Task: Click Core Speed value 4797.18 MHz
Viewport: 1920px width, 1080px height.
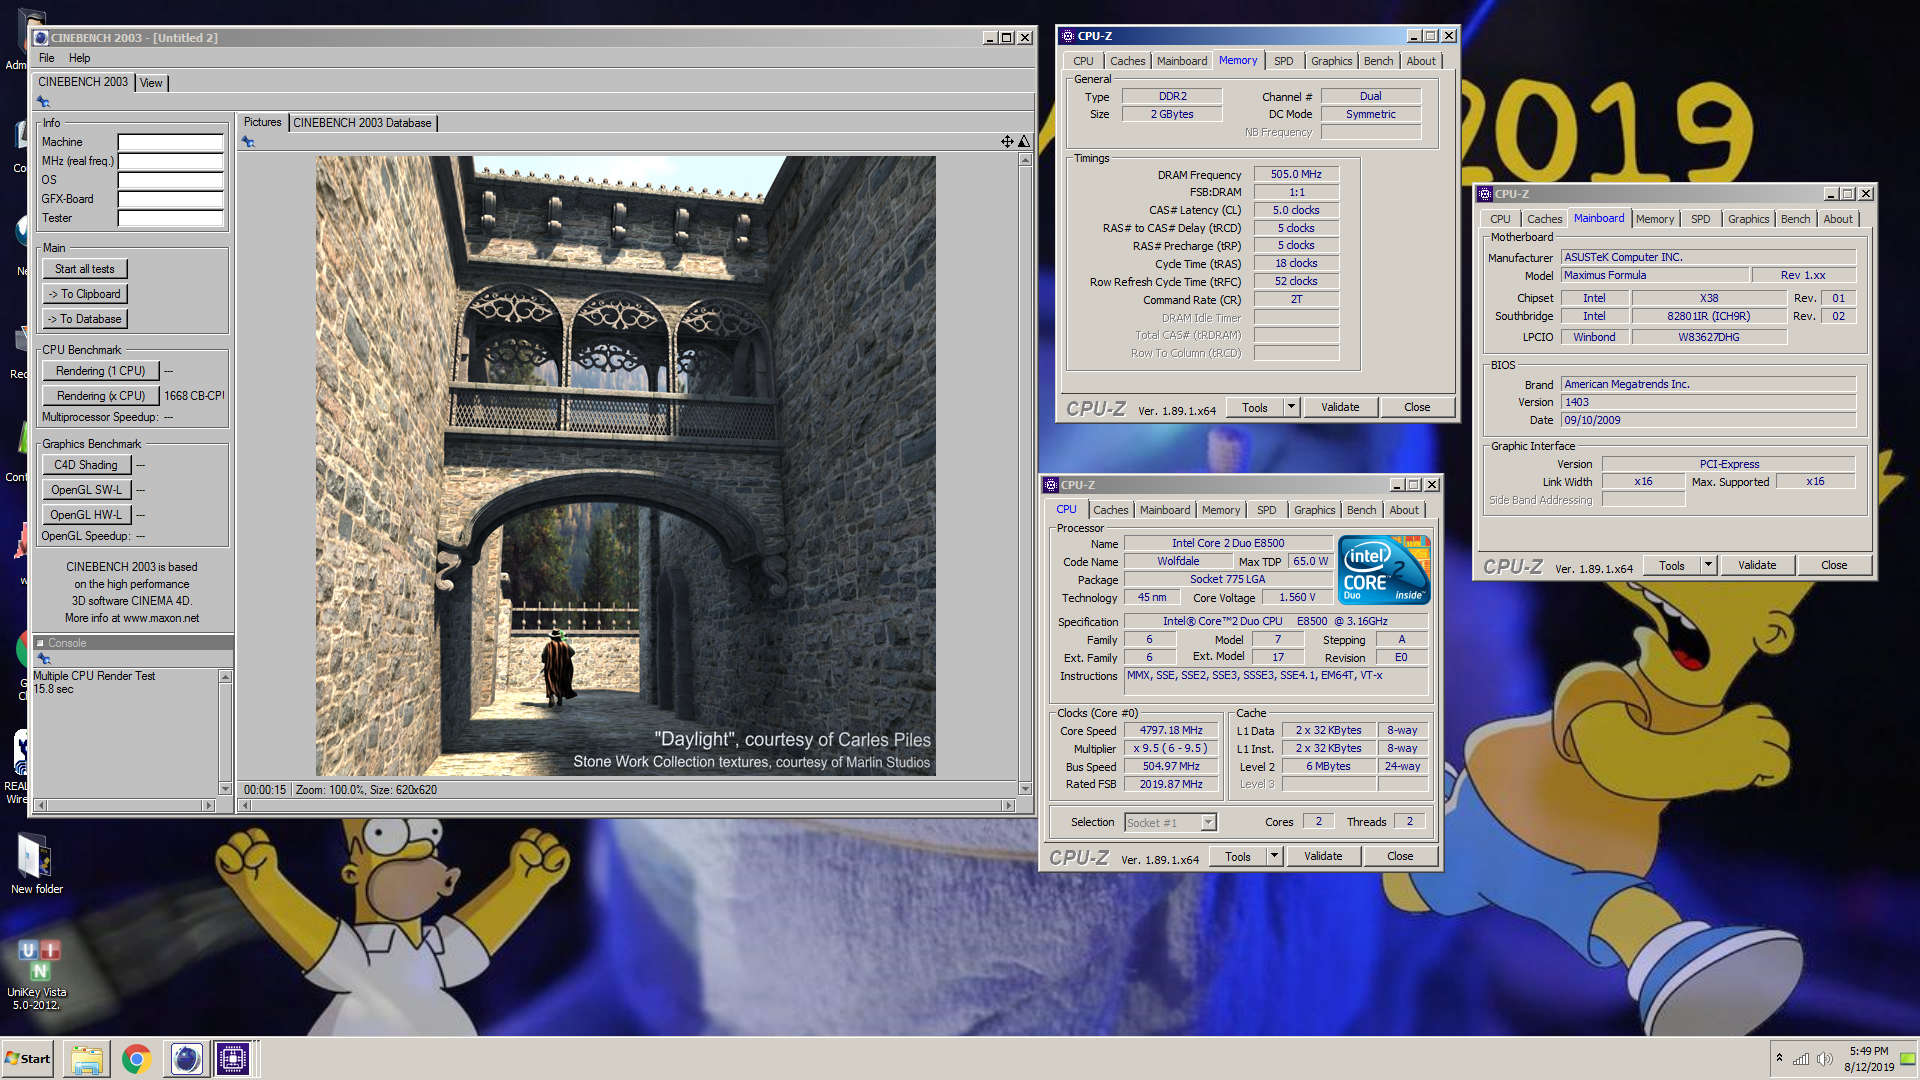Action: (1171, 730)
